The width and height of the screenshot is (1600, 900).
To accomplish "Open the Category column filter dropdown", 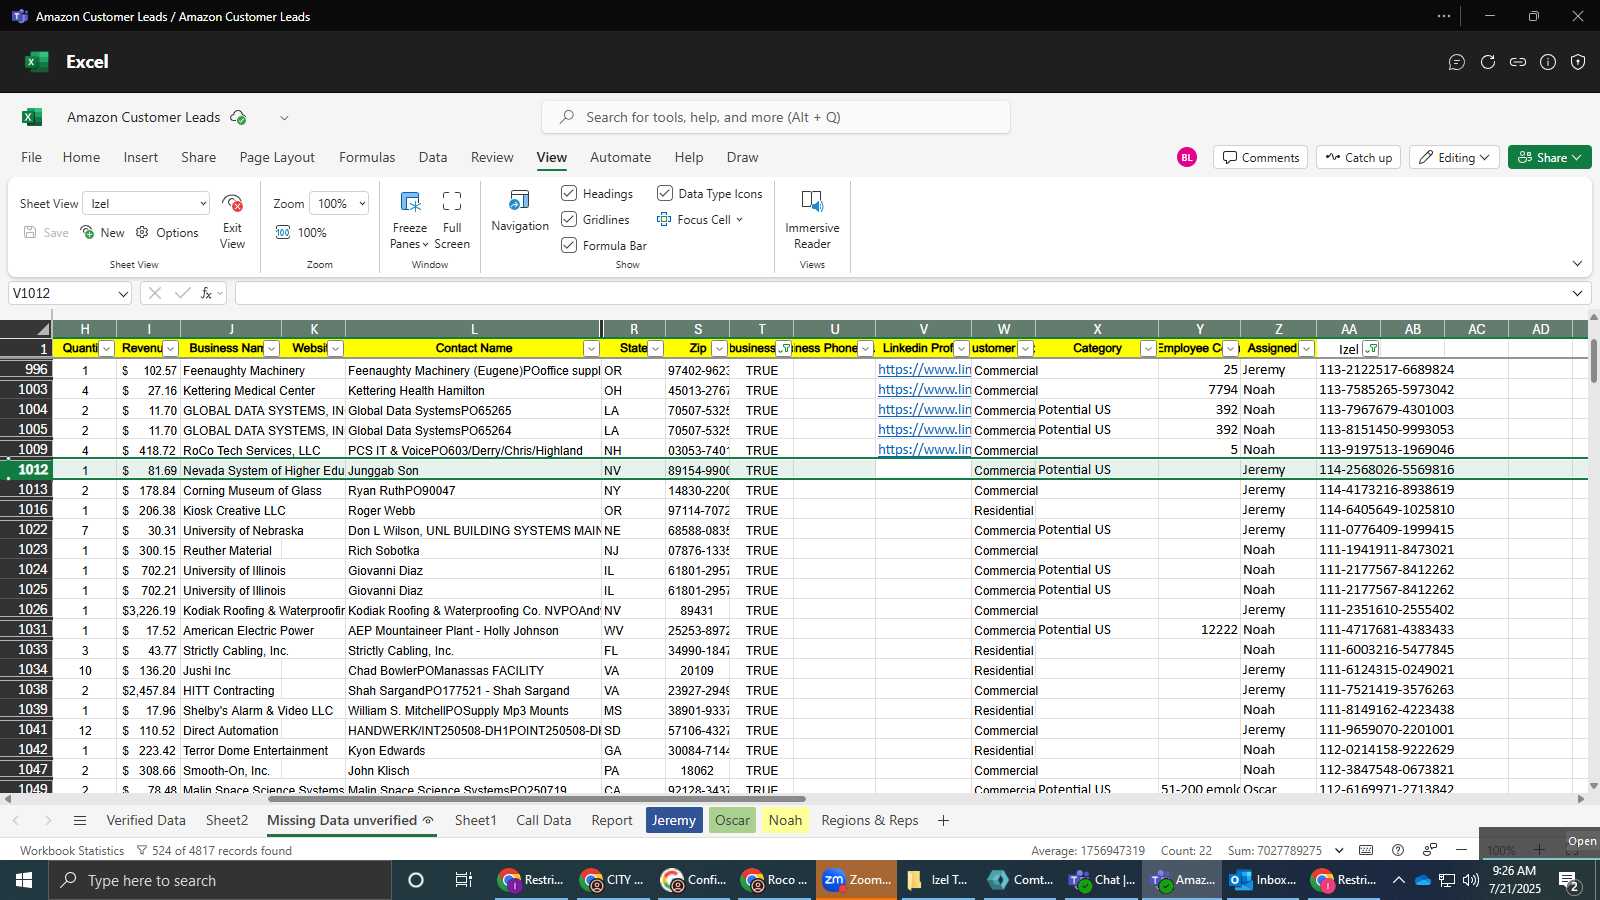I will (x=1148, y=349).
